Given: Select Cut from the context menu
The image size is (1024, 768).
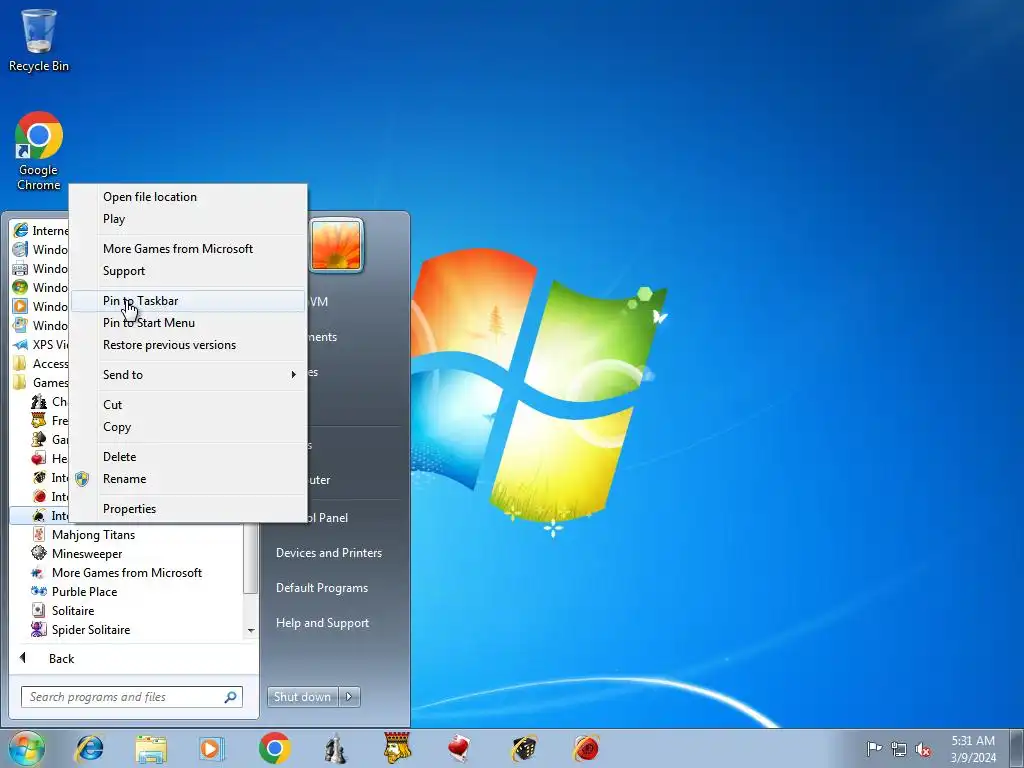Looking at the screenshot, I should click(188, 405).
